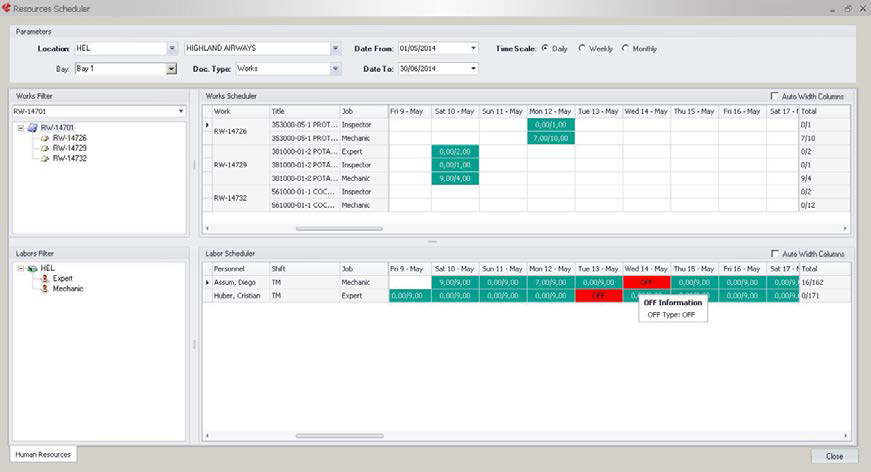The image size is (871, 472).
Task: Click the red OFF cell on Tue 13 - May
Action: (x=598, y=296)
